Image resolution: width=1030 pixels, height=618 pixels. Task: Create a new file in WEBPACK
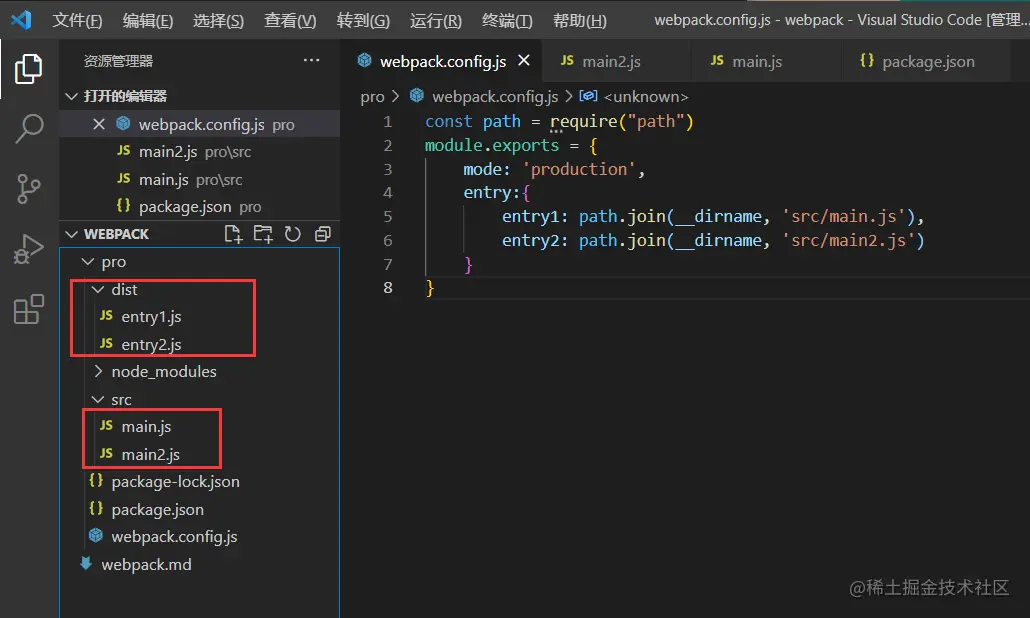pos(233,234)
